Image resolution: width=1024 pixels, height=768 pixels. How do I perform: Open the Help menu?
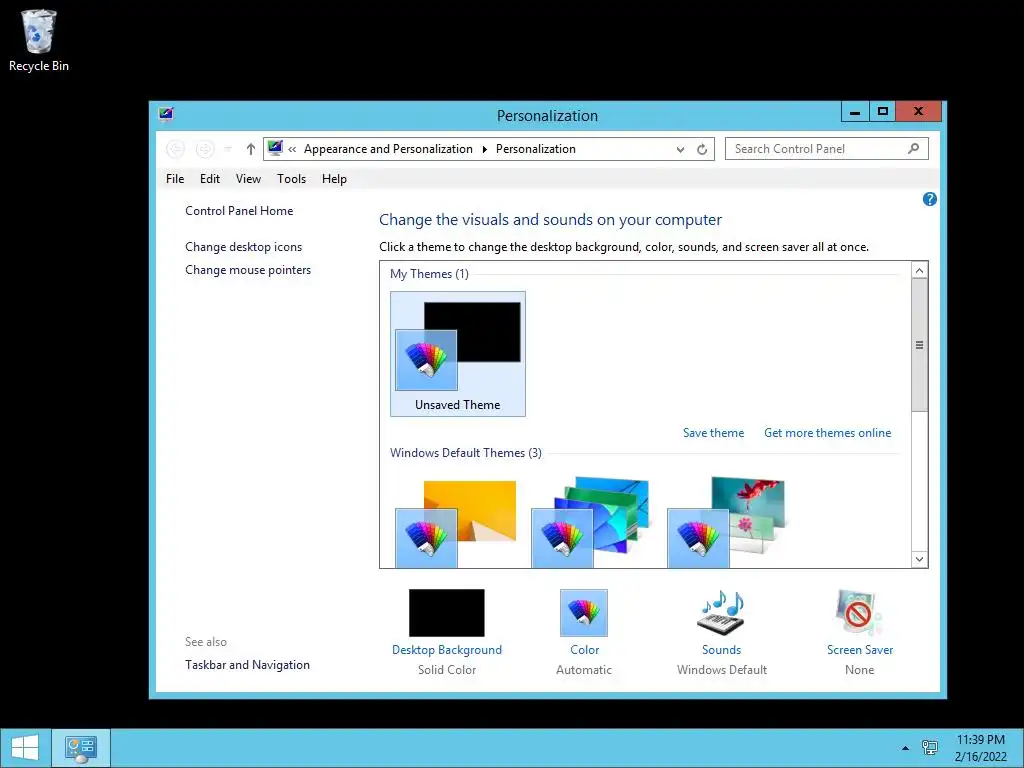click(x=334, y=179)
